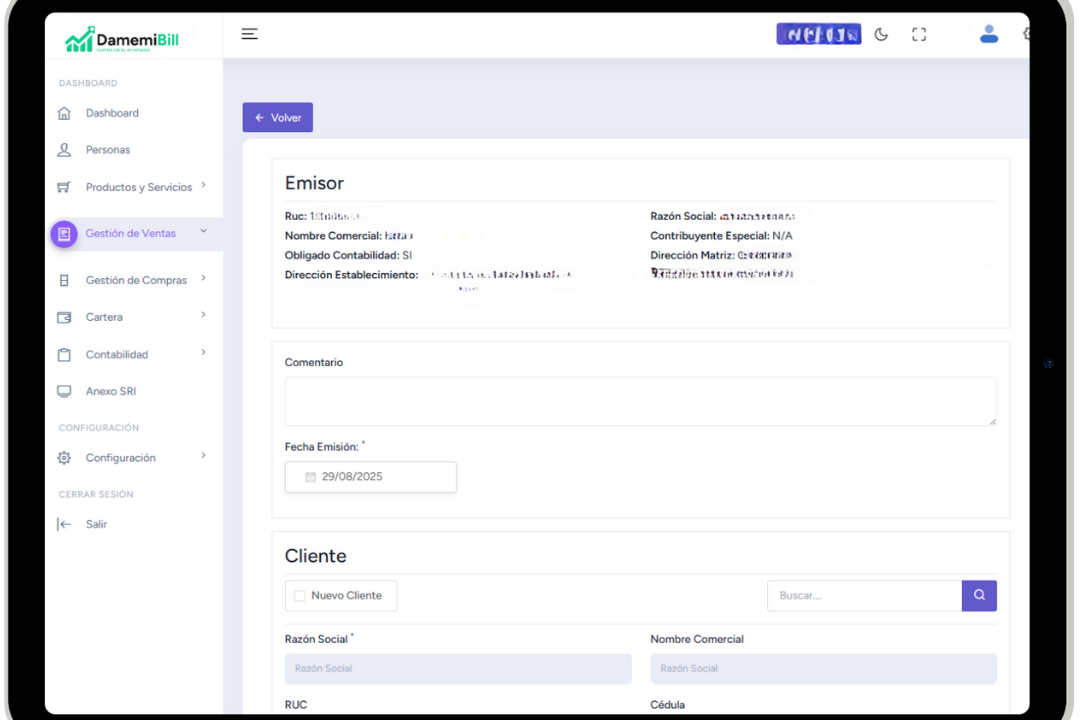1080x720 pixels.
Task: Click the Gestión de Ventas icon
Action: tap(64, 234)
